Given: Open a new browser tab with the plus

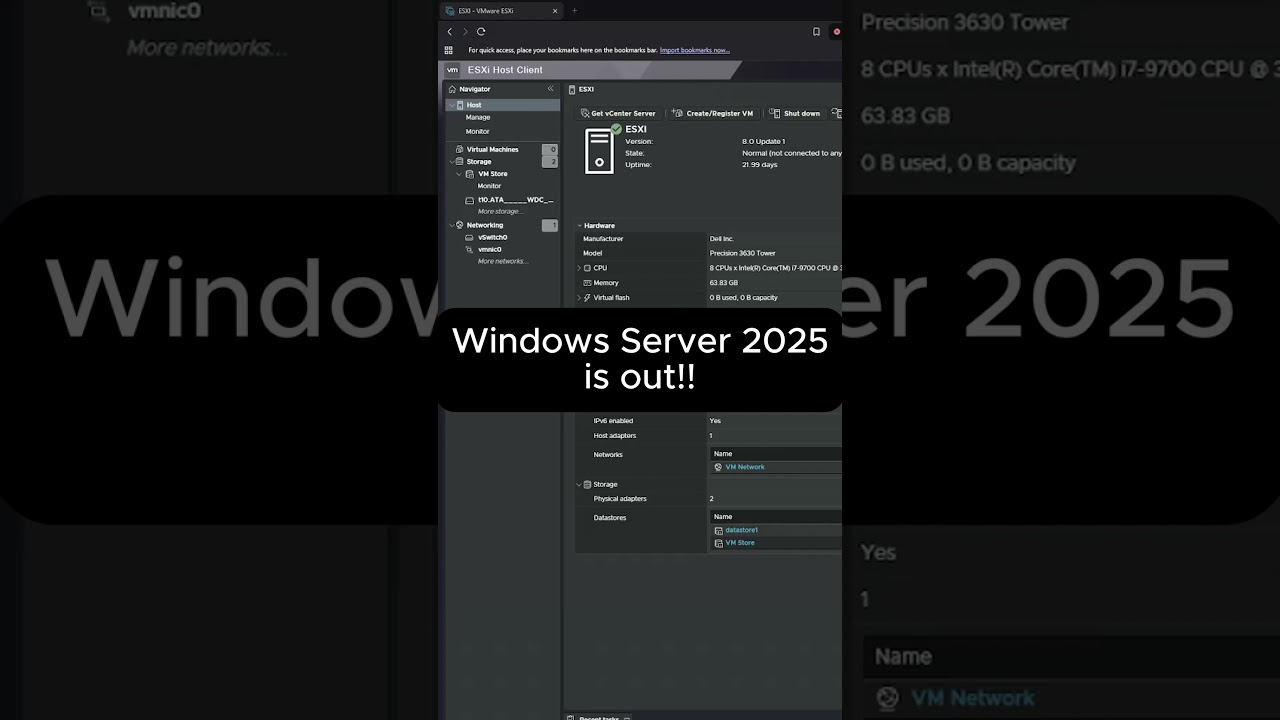Looking at the screenshot, I should (574, 11).
